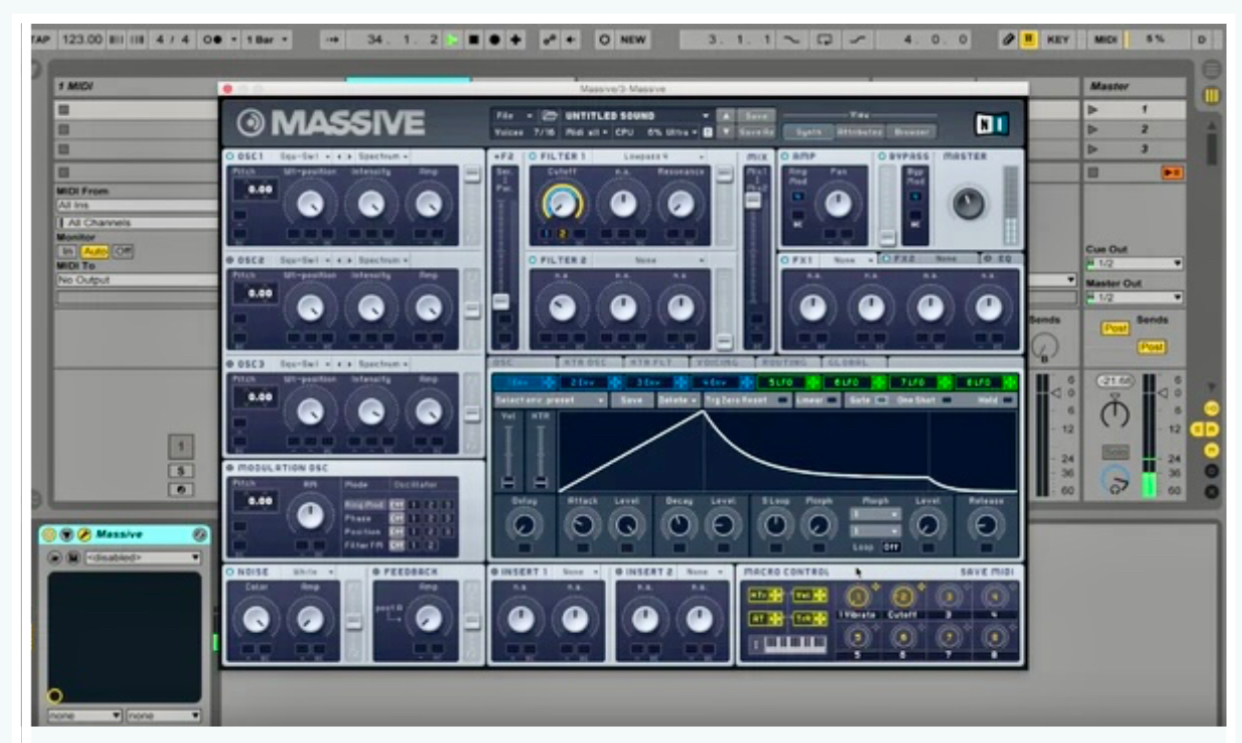
Task: Toggle OSC3 on/off power button
Action: [x=230, y=364]
